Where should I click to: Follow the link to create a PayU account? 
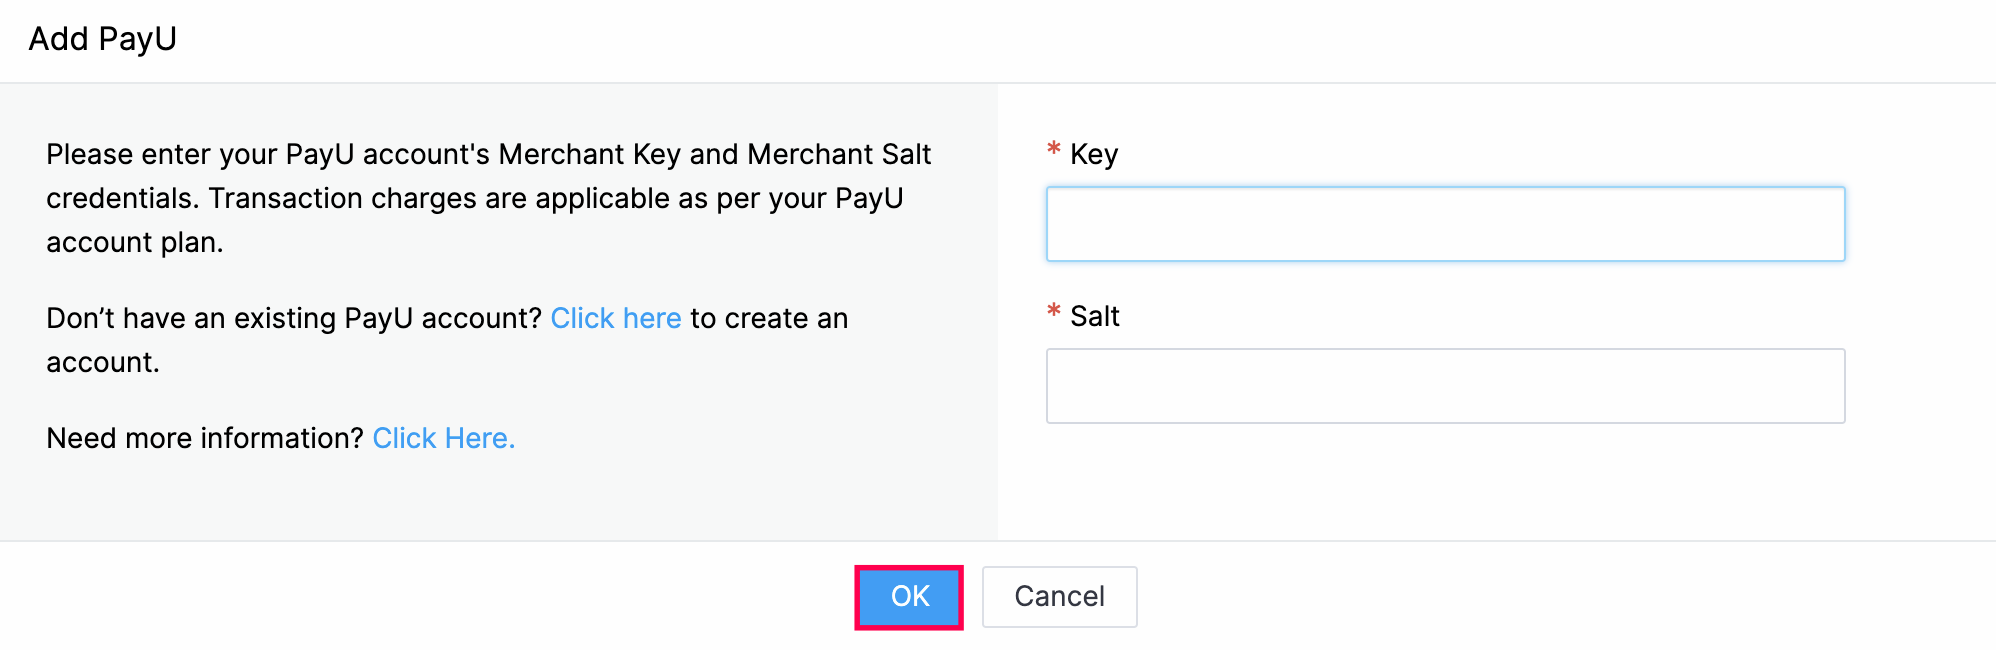point(616,318)
